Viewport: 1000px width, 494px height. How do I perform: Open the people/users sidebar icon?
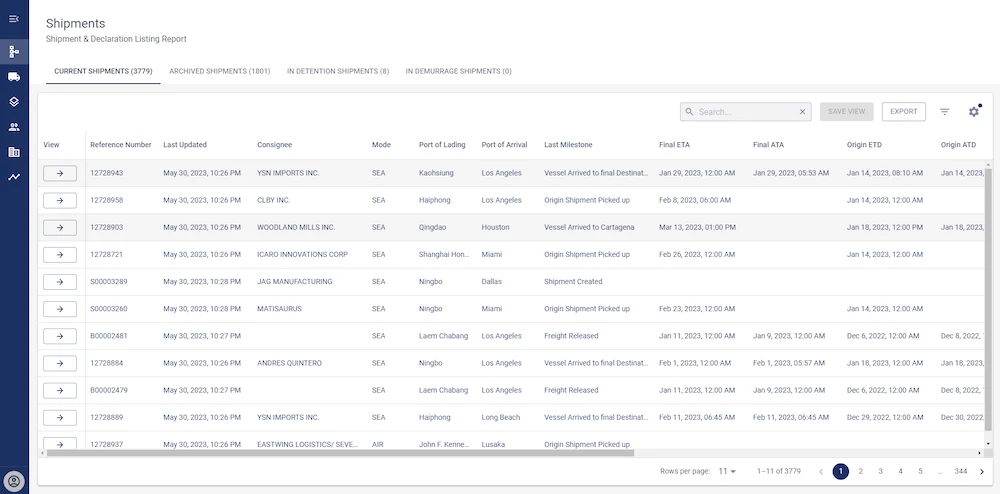pyautogui.click(x=14, y=127)
